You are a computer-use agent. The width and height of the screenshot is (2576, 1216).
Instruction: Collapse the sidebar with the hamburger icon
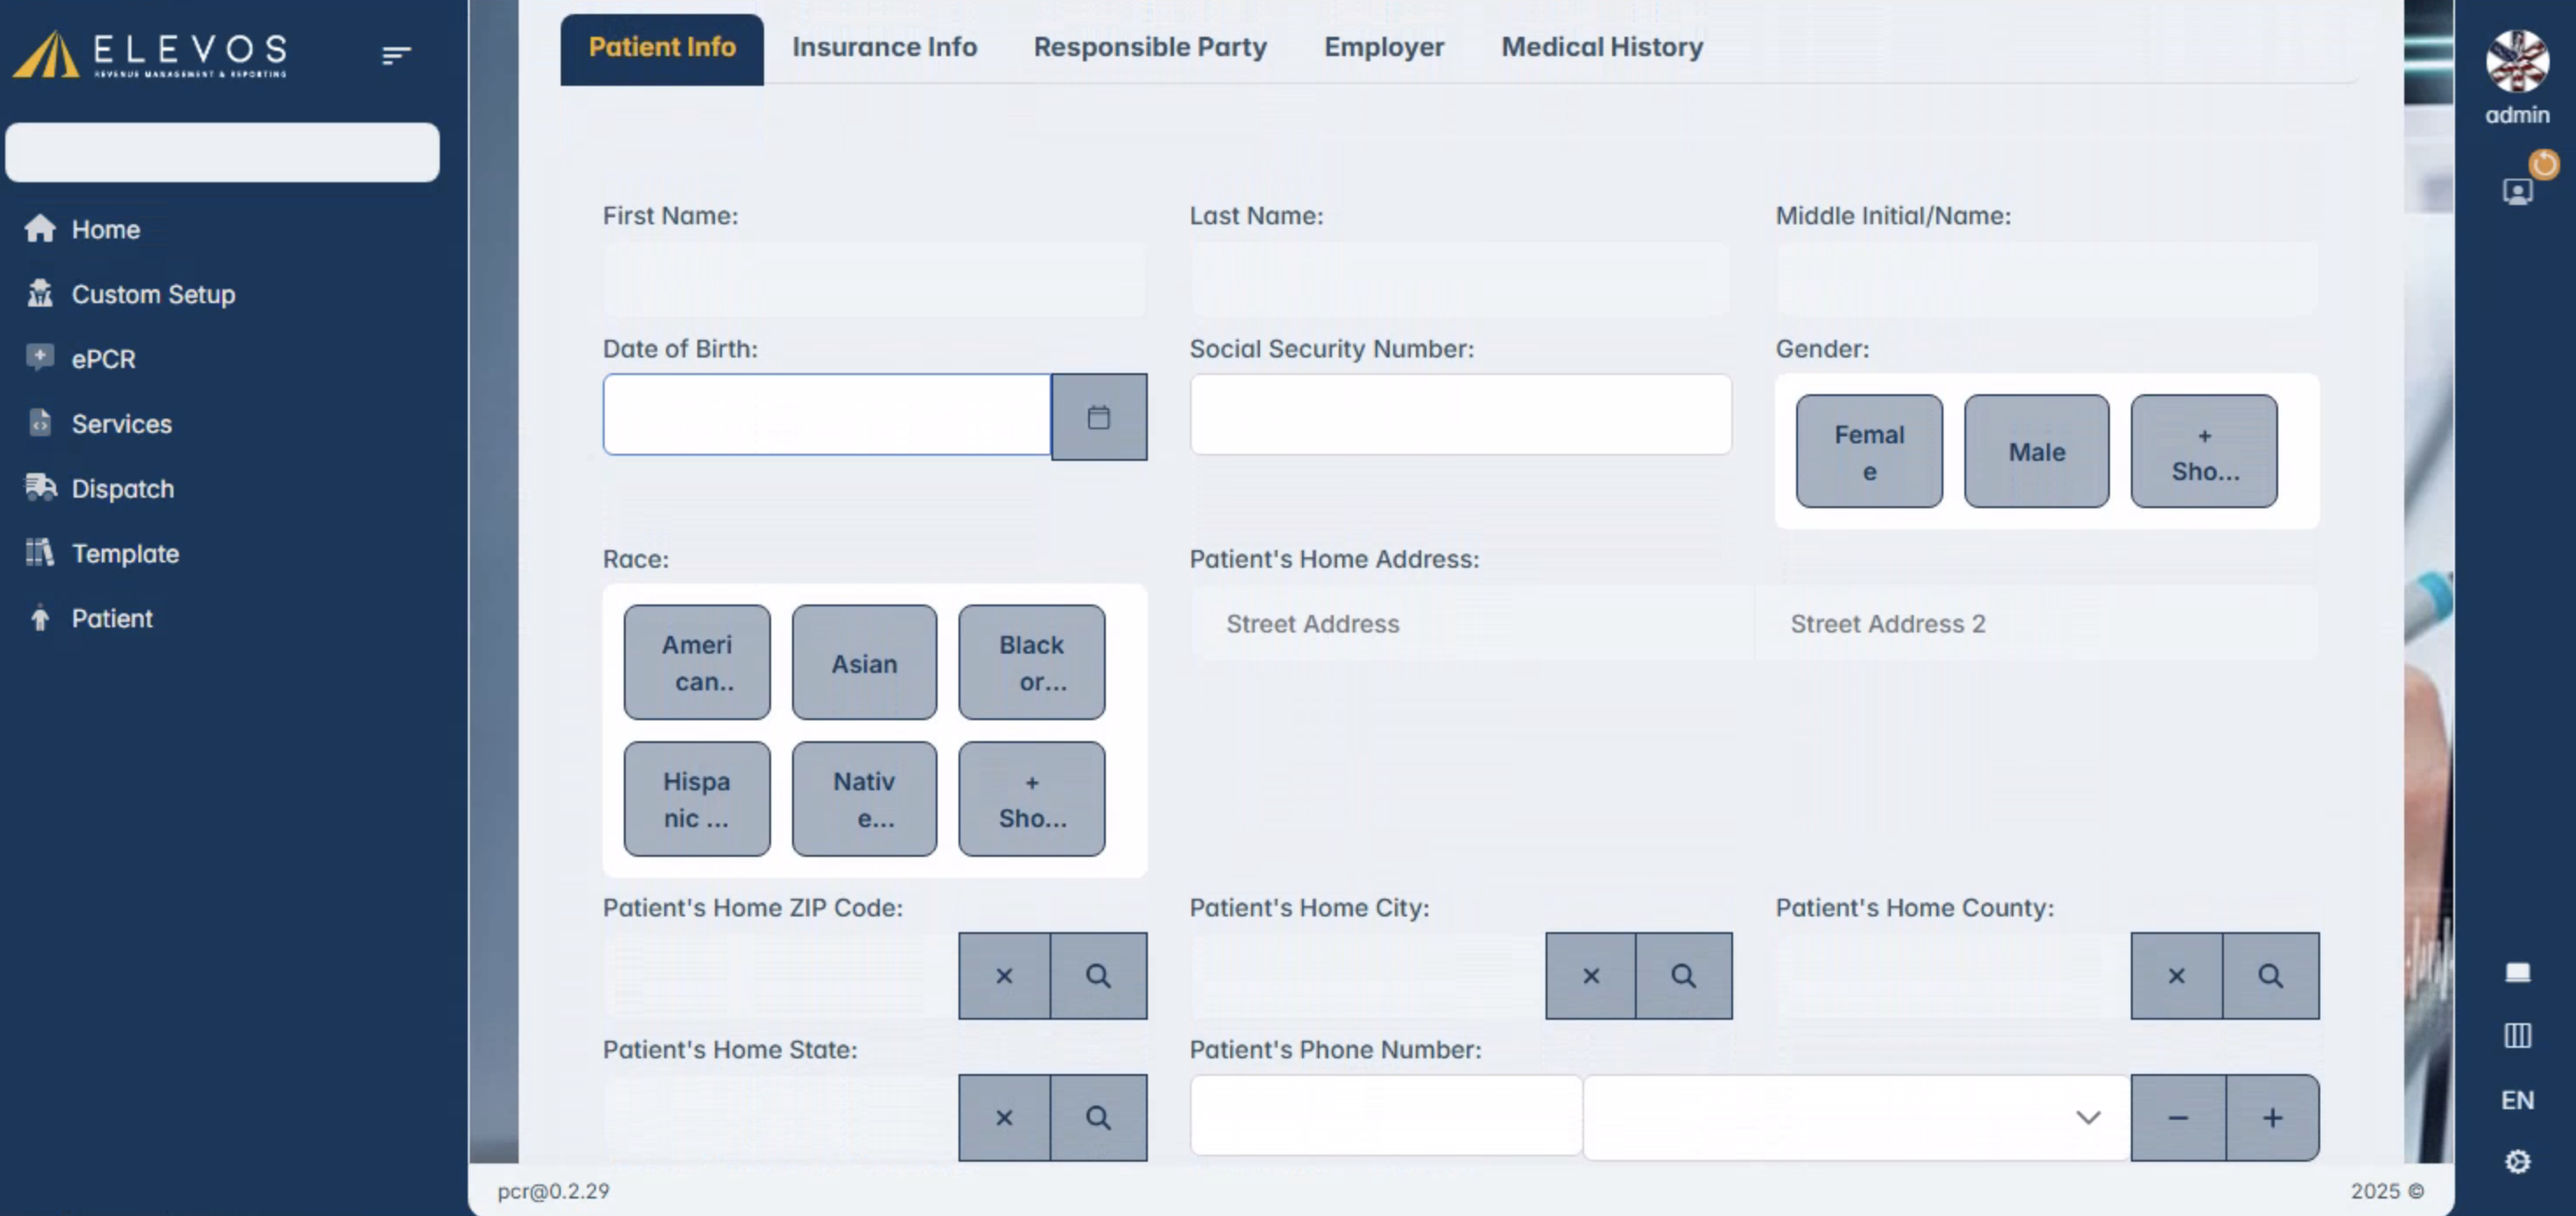click(396, 55)
